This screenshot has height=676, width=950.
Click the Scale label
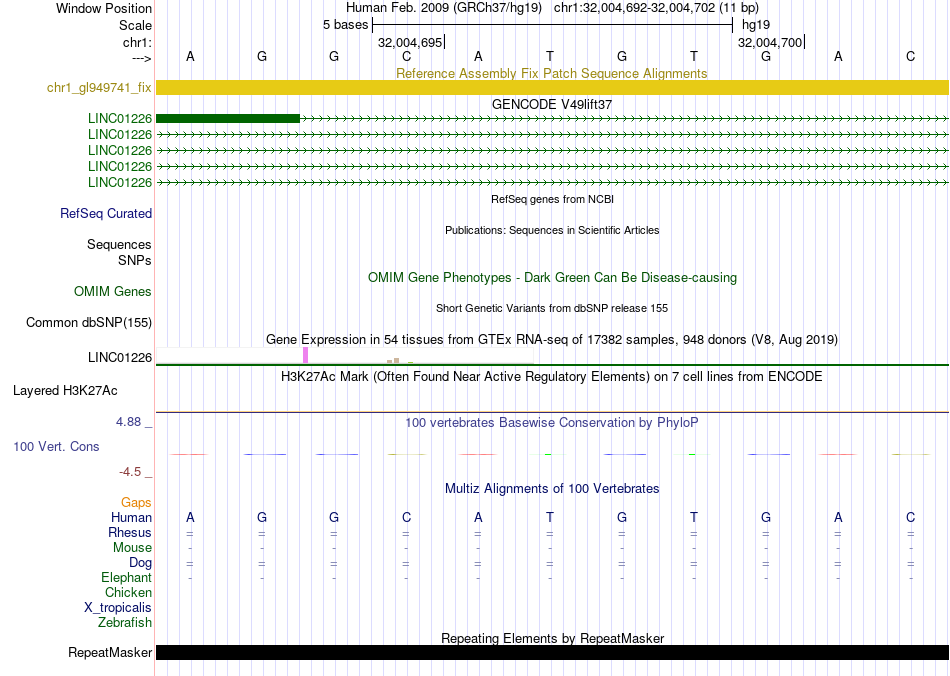(x=136, y=25)
